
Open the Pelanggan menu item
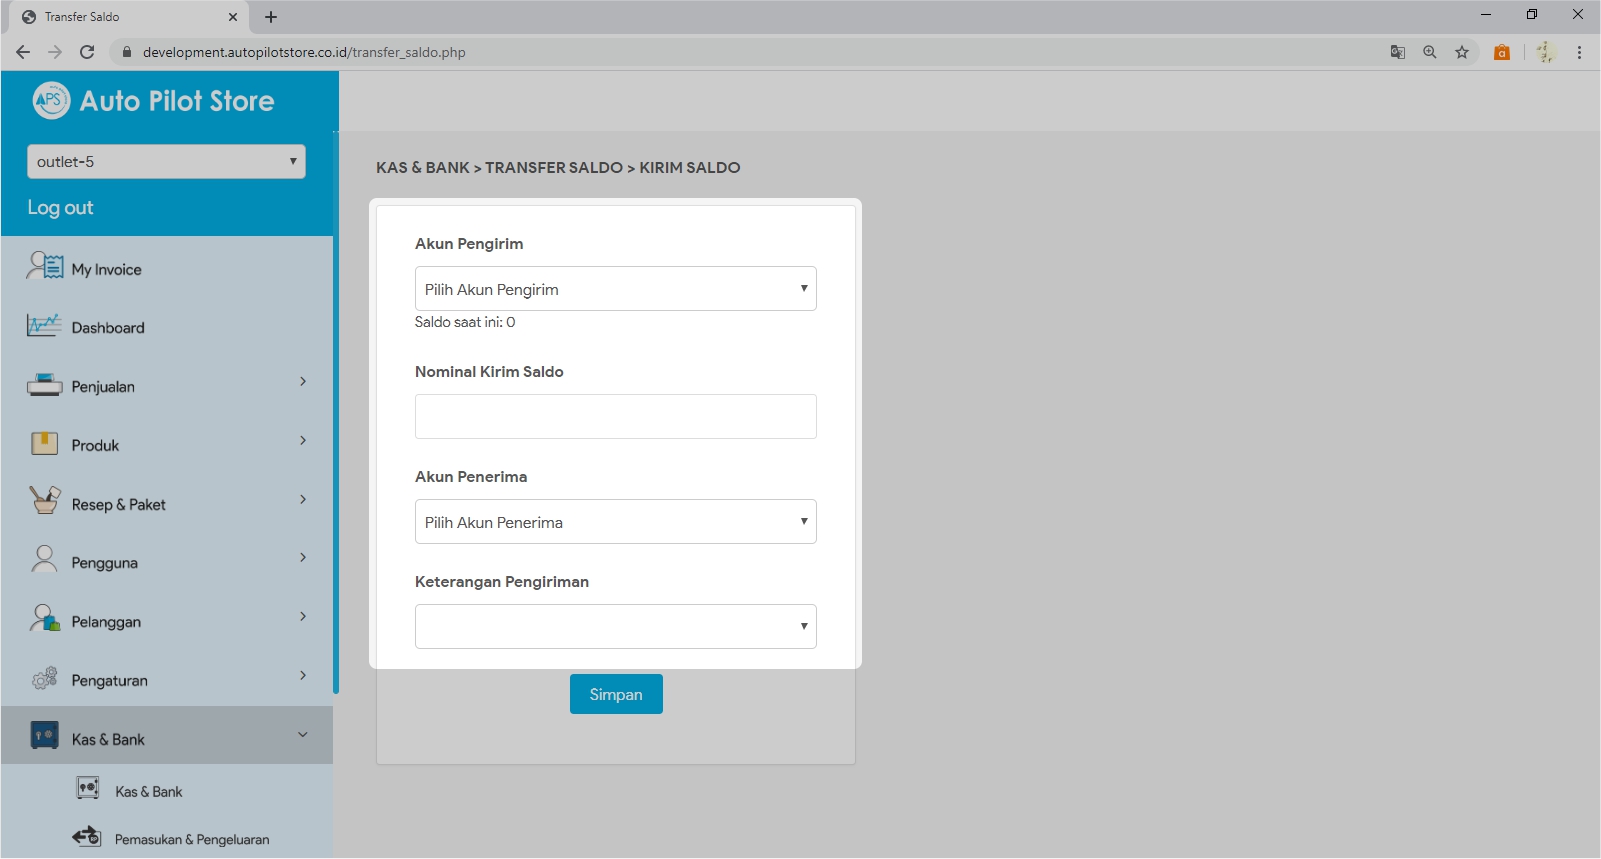pos(106,622)
